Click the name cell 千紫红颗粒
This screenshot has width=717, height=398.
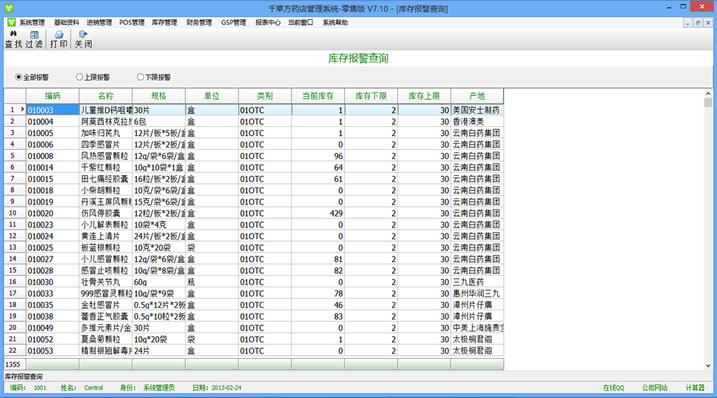pyautogui.click(x=106, y=167)
